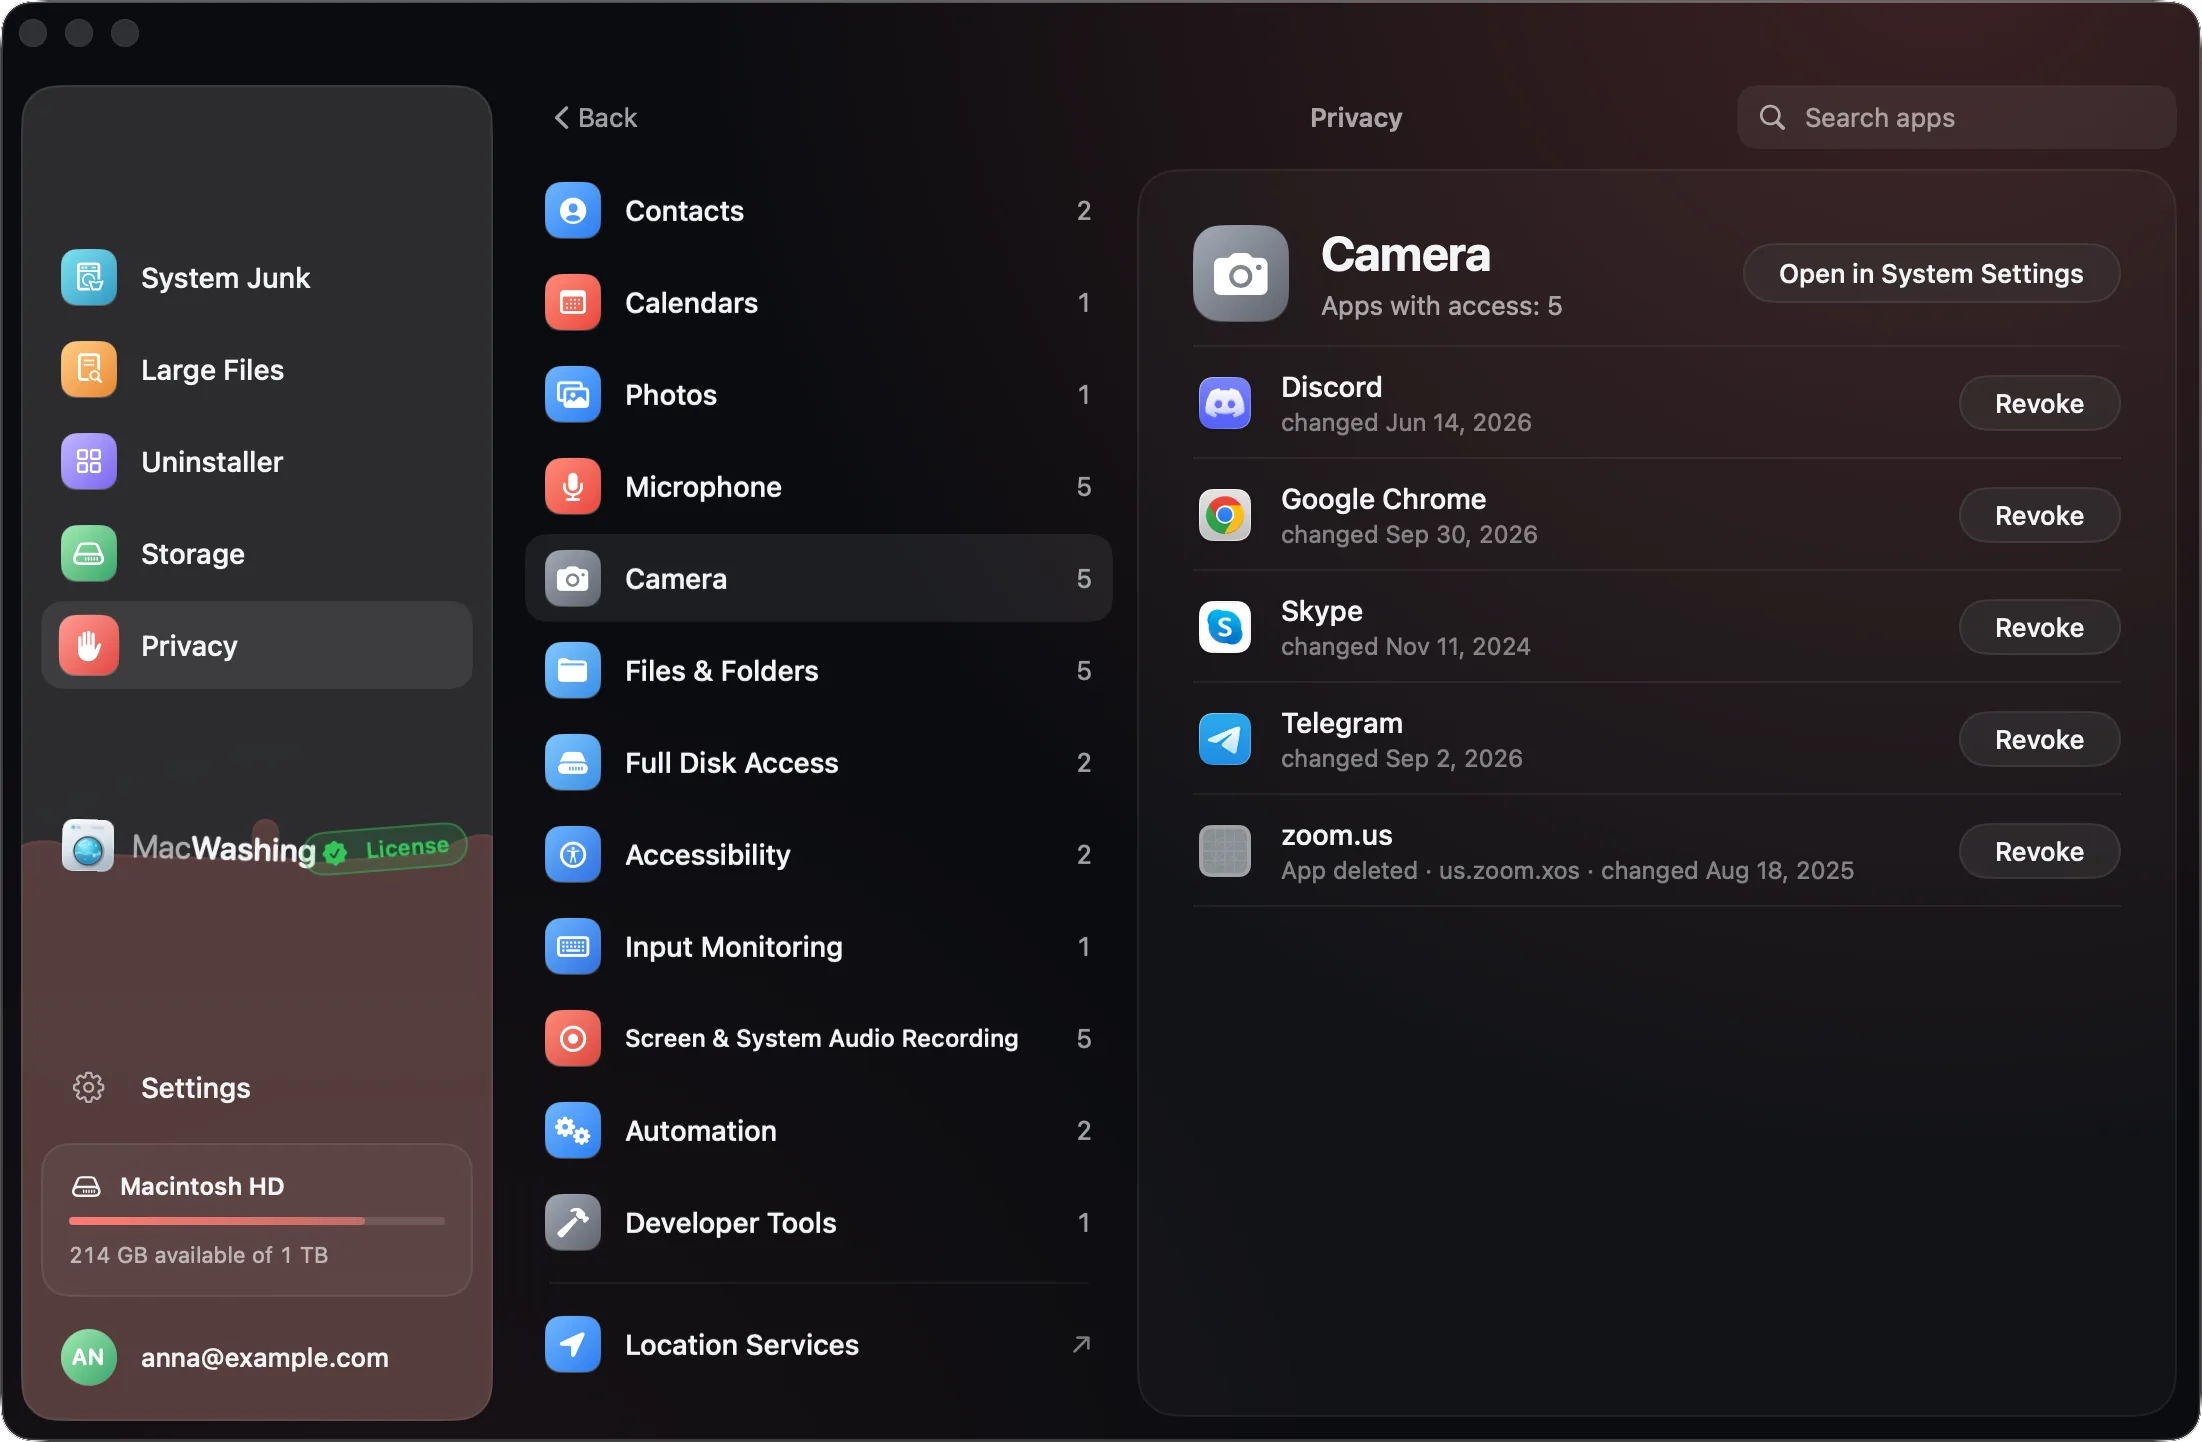Click the Google Chrome app icon

click(x=1224, y=515)
